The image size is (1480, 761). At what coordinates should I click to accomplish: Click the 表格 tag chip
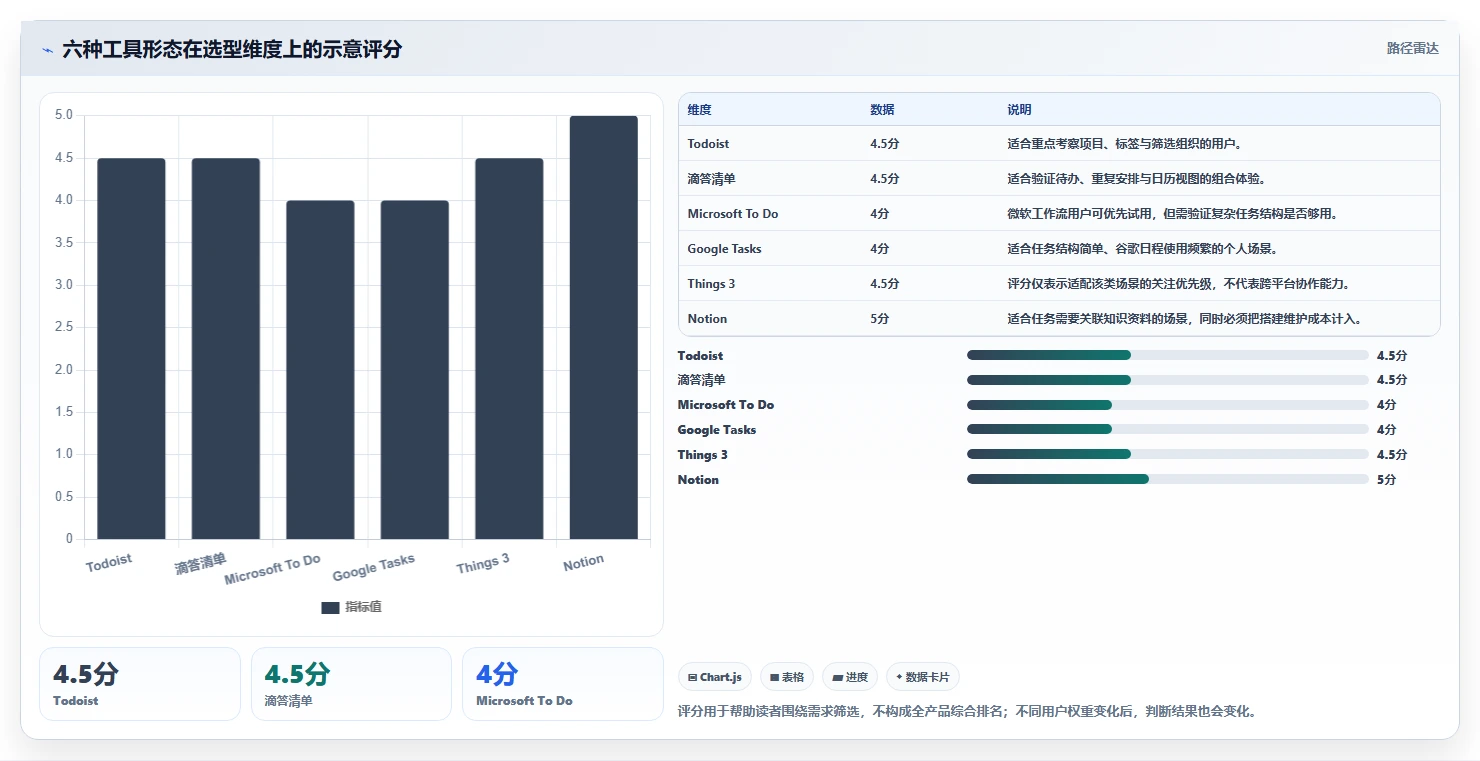(x=787, y=677)
